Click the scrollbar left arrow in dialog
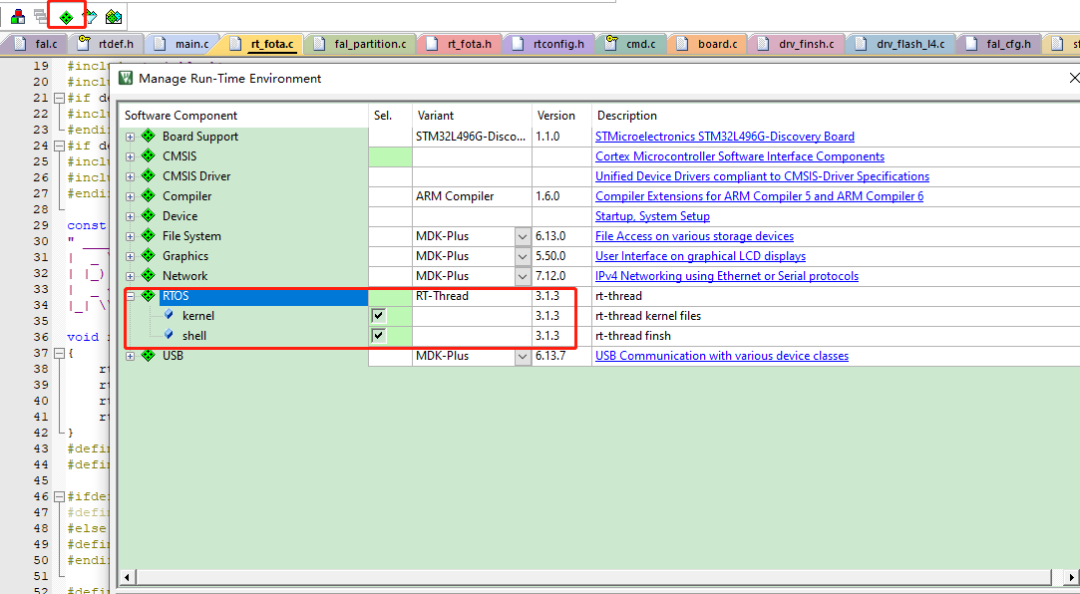The width and height of the screenshot is (1080, 594). tap(126, 577)
